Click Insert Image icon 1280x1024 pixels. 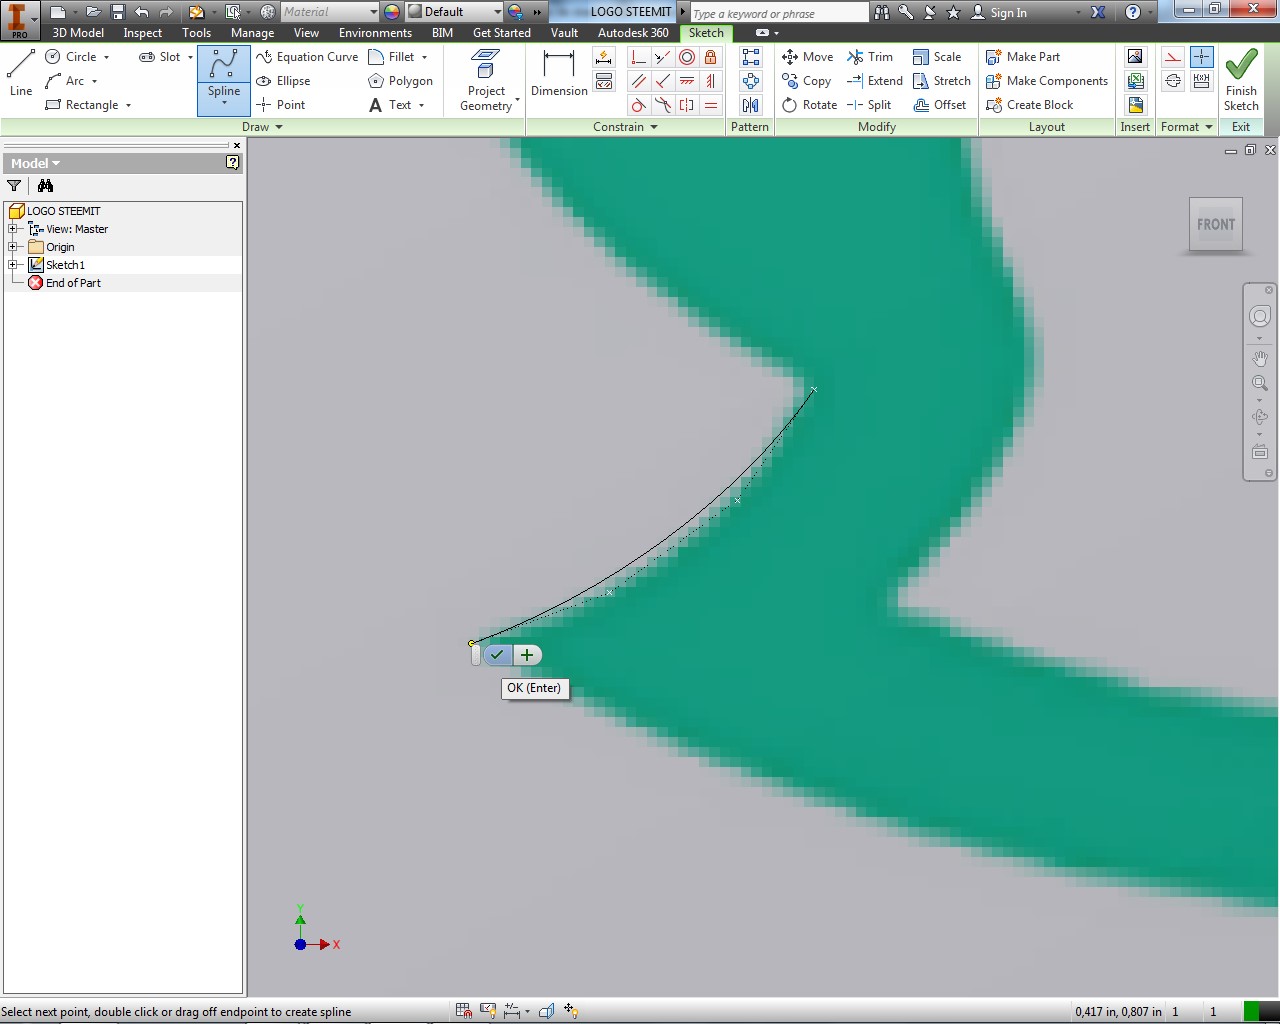click(x=1135, y=57)
